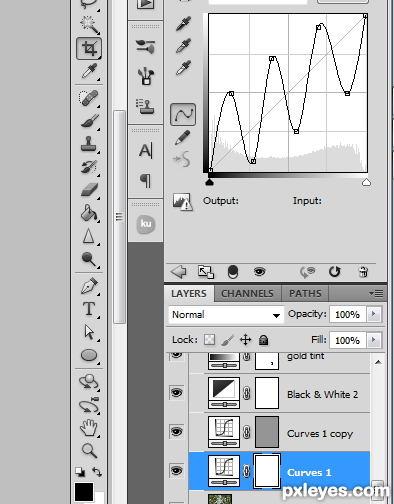Click the draw curve pencil icon
Viewport: 394px width, 504px height.
[x=182, y=137]
